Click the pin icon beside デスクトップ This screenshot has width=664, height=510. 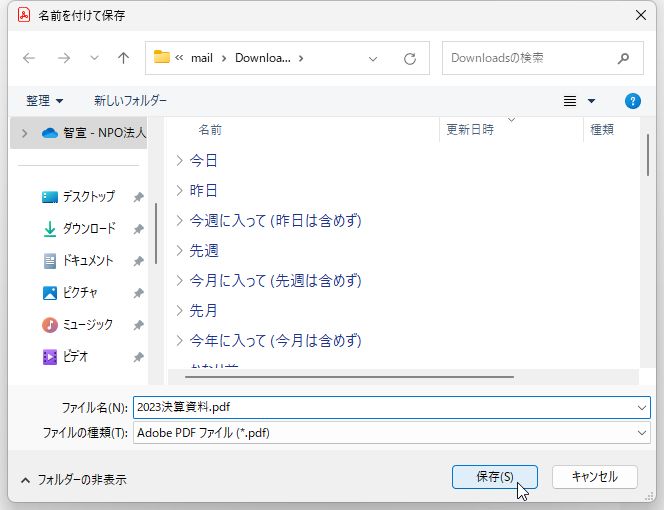pos(138,197)
